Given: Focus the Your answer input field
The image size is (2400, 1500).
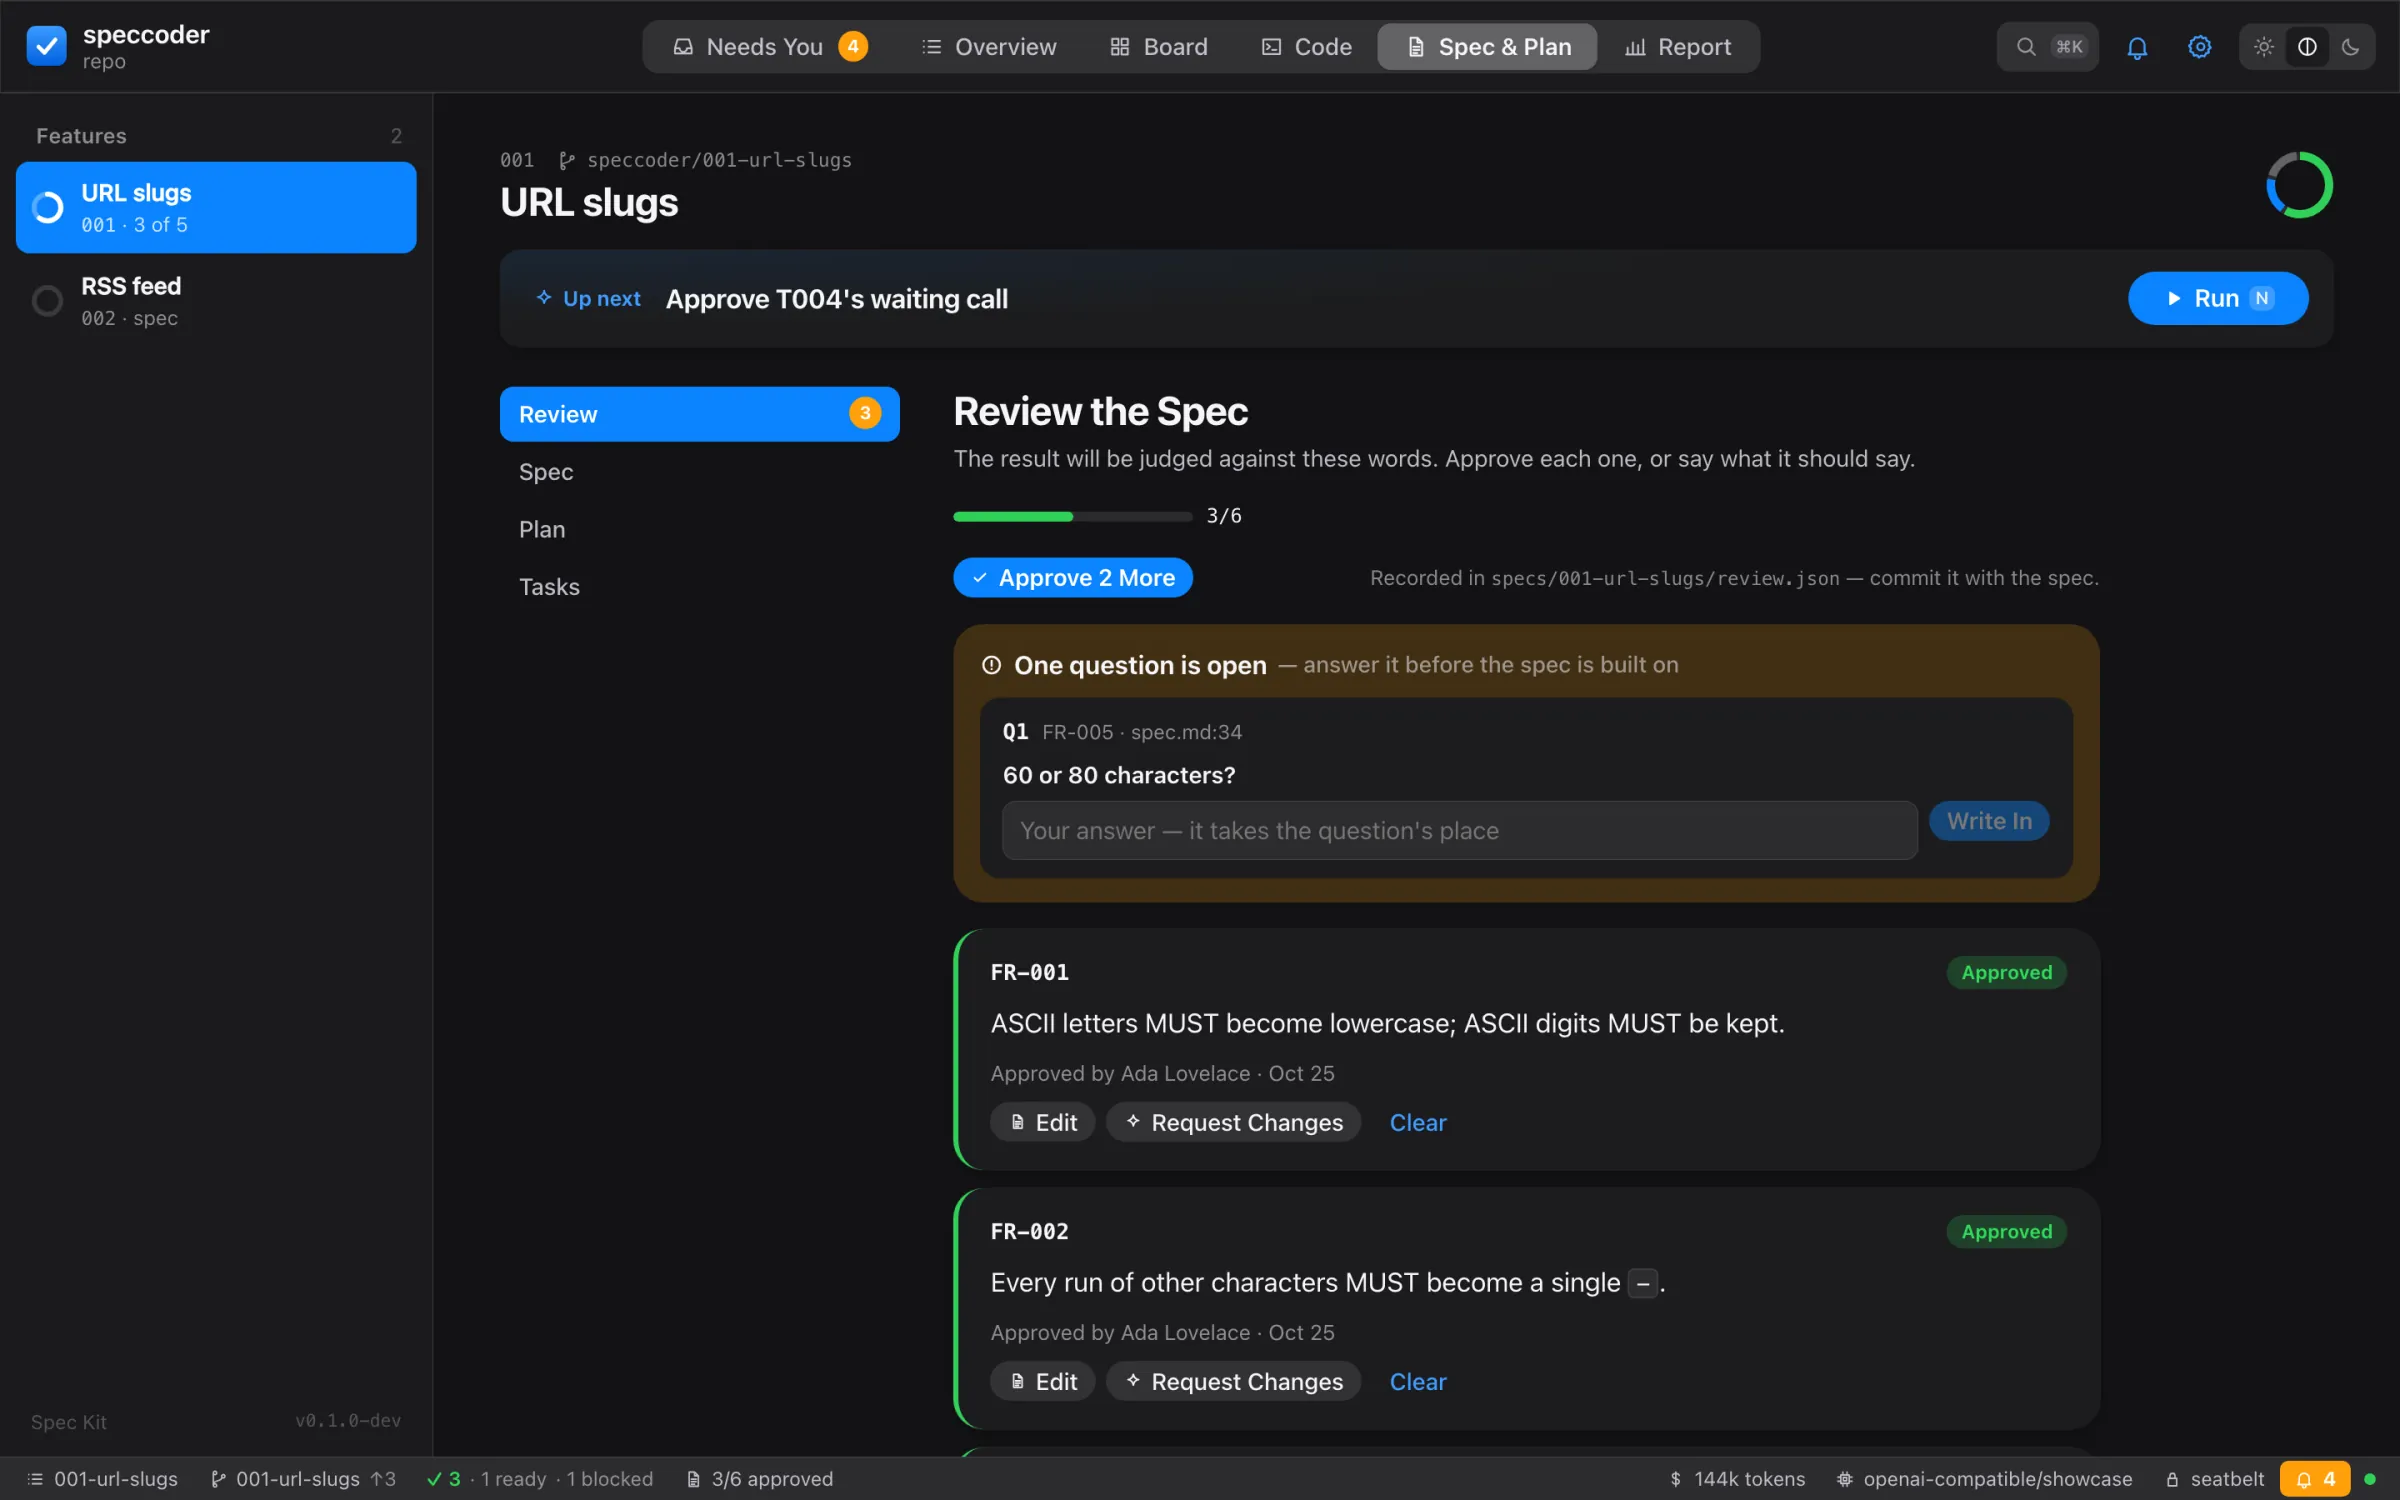Looking at the screenshot, I should pos(1459,830).
